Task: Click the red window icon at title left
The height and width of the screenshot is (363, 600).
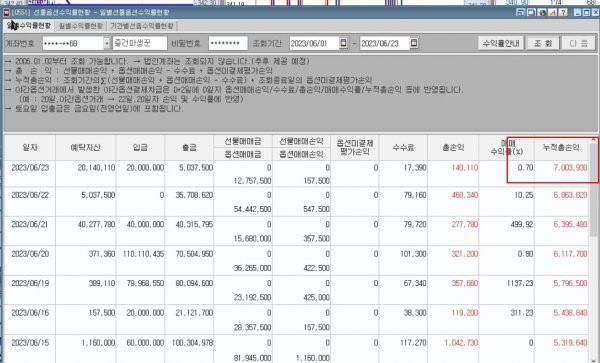Action: (6, 12)
